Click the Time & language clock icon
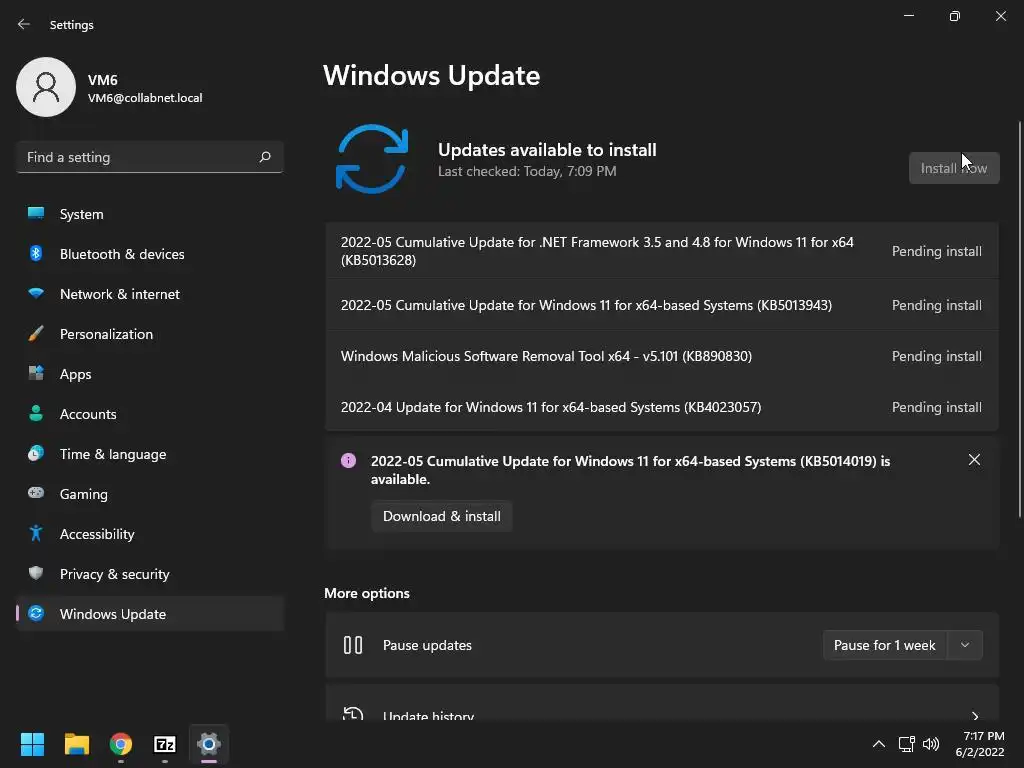Image resolution: width=1024 pixels, height=768 pixels. click(x=36, y=453)
